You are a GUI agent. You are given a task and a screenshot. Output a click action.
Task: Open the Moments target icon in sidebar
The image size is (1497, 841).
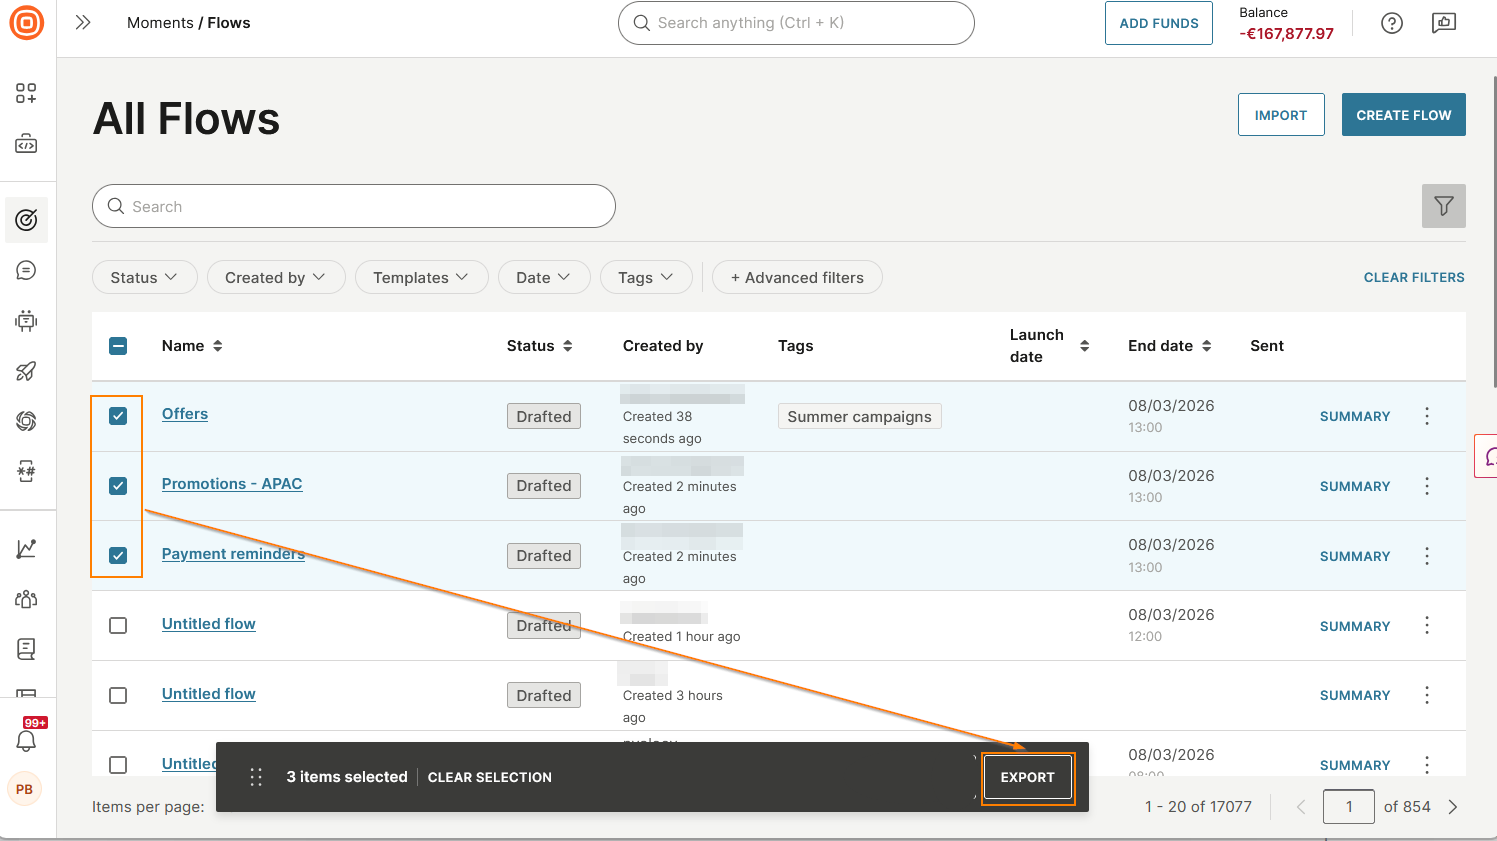[x=26, y=220]
